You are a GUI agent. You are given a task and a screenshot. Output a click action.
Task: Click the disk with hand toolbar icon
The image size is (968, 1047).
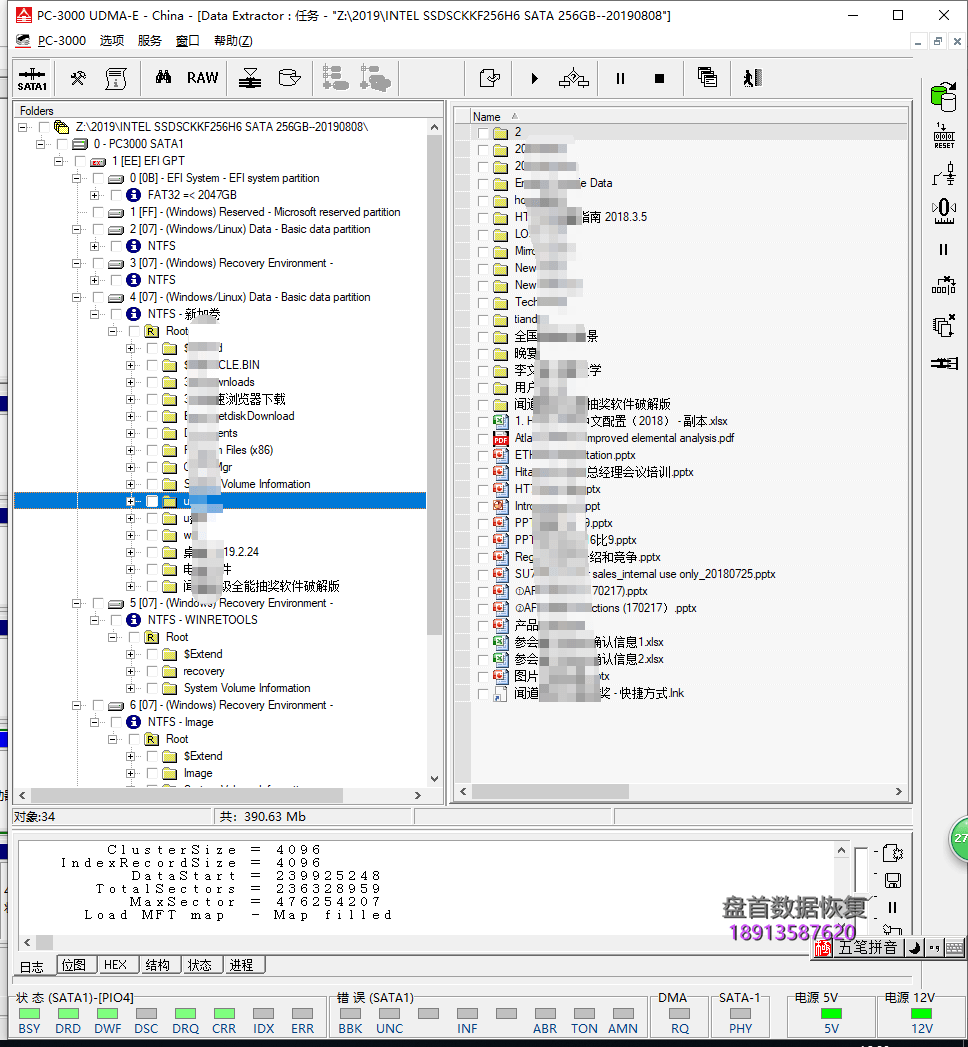(x=289, y=78)
